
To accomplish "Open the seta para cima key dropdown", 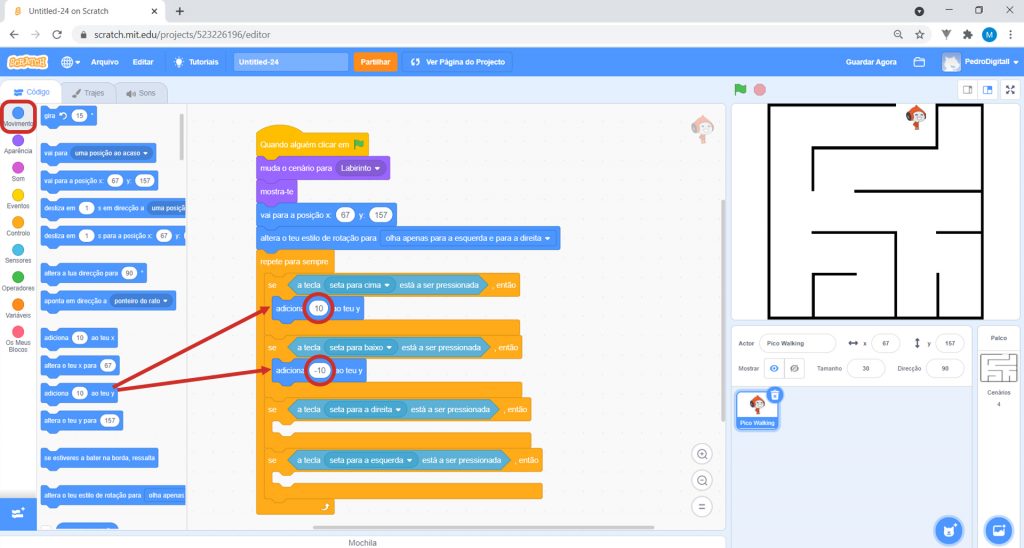I will (360, 285).
